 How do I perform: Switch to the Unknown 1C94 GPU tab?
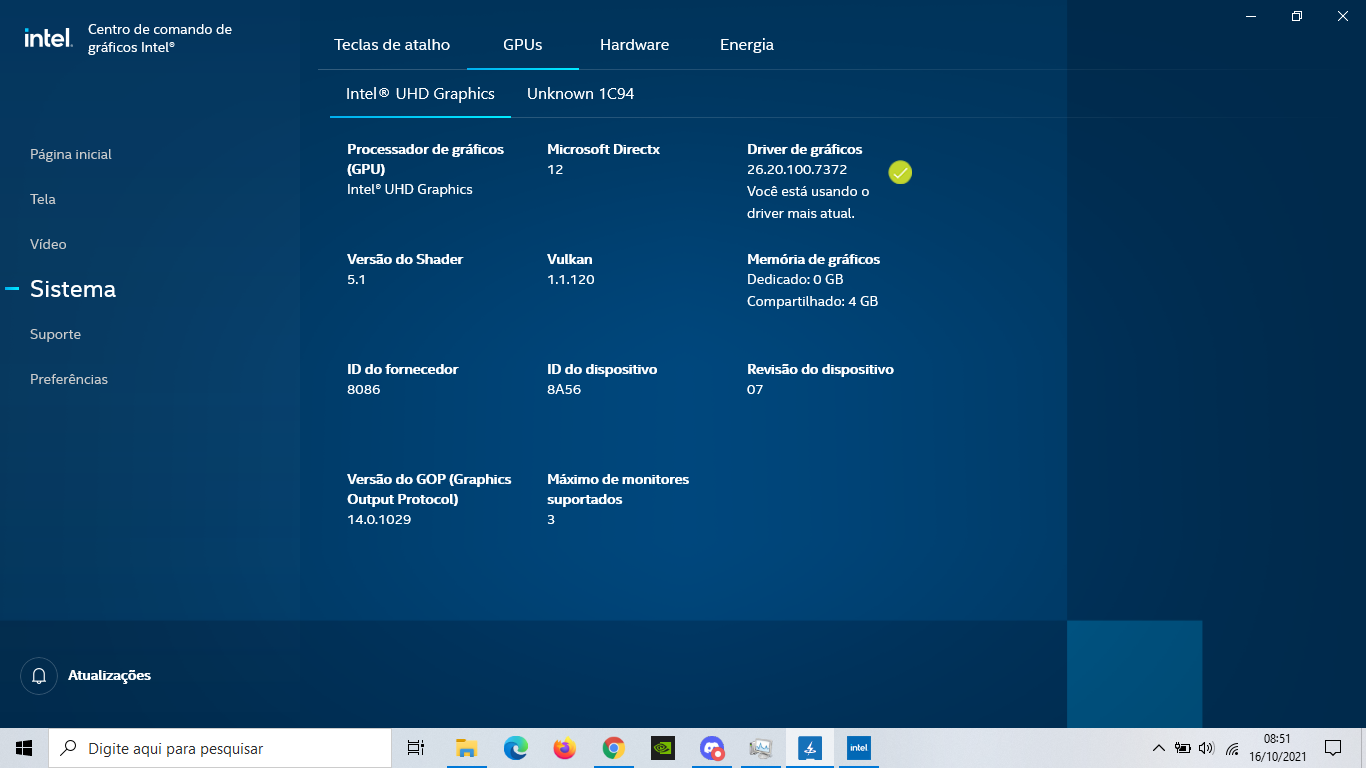(x=581, y=94)
